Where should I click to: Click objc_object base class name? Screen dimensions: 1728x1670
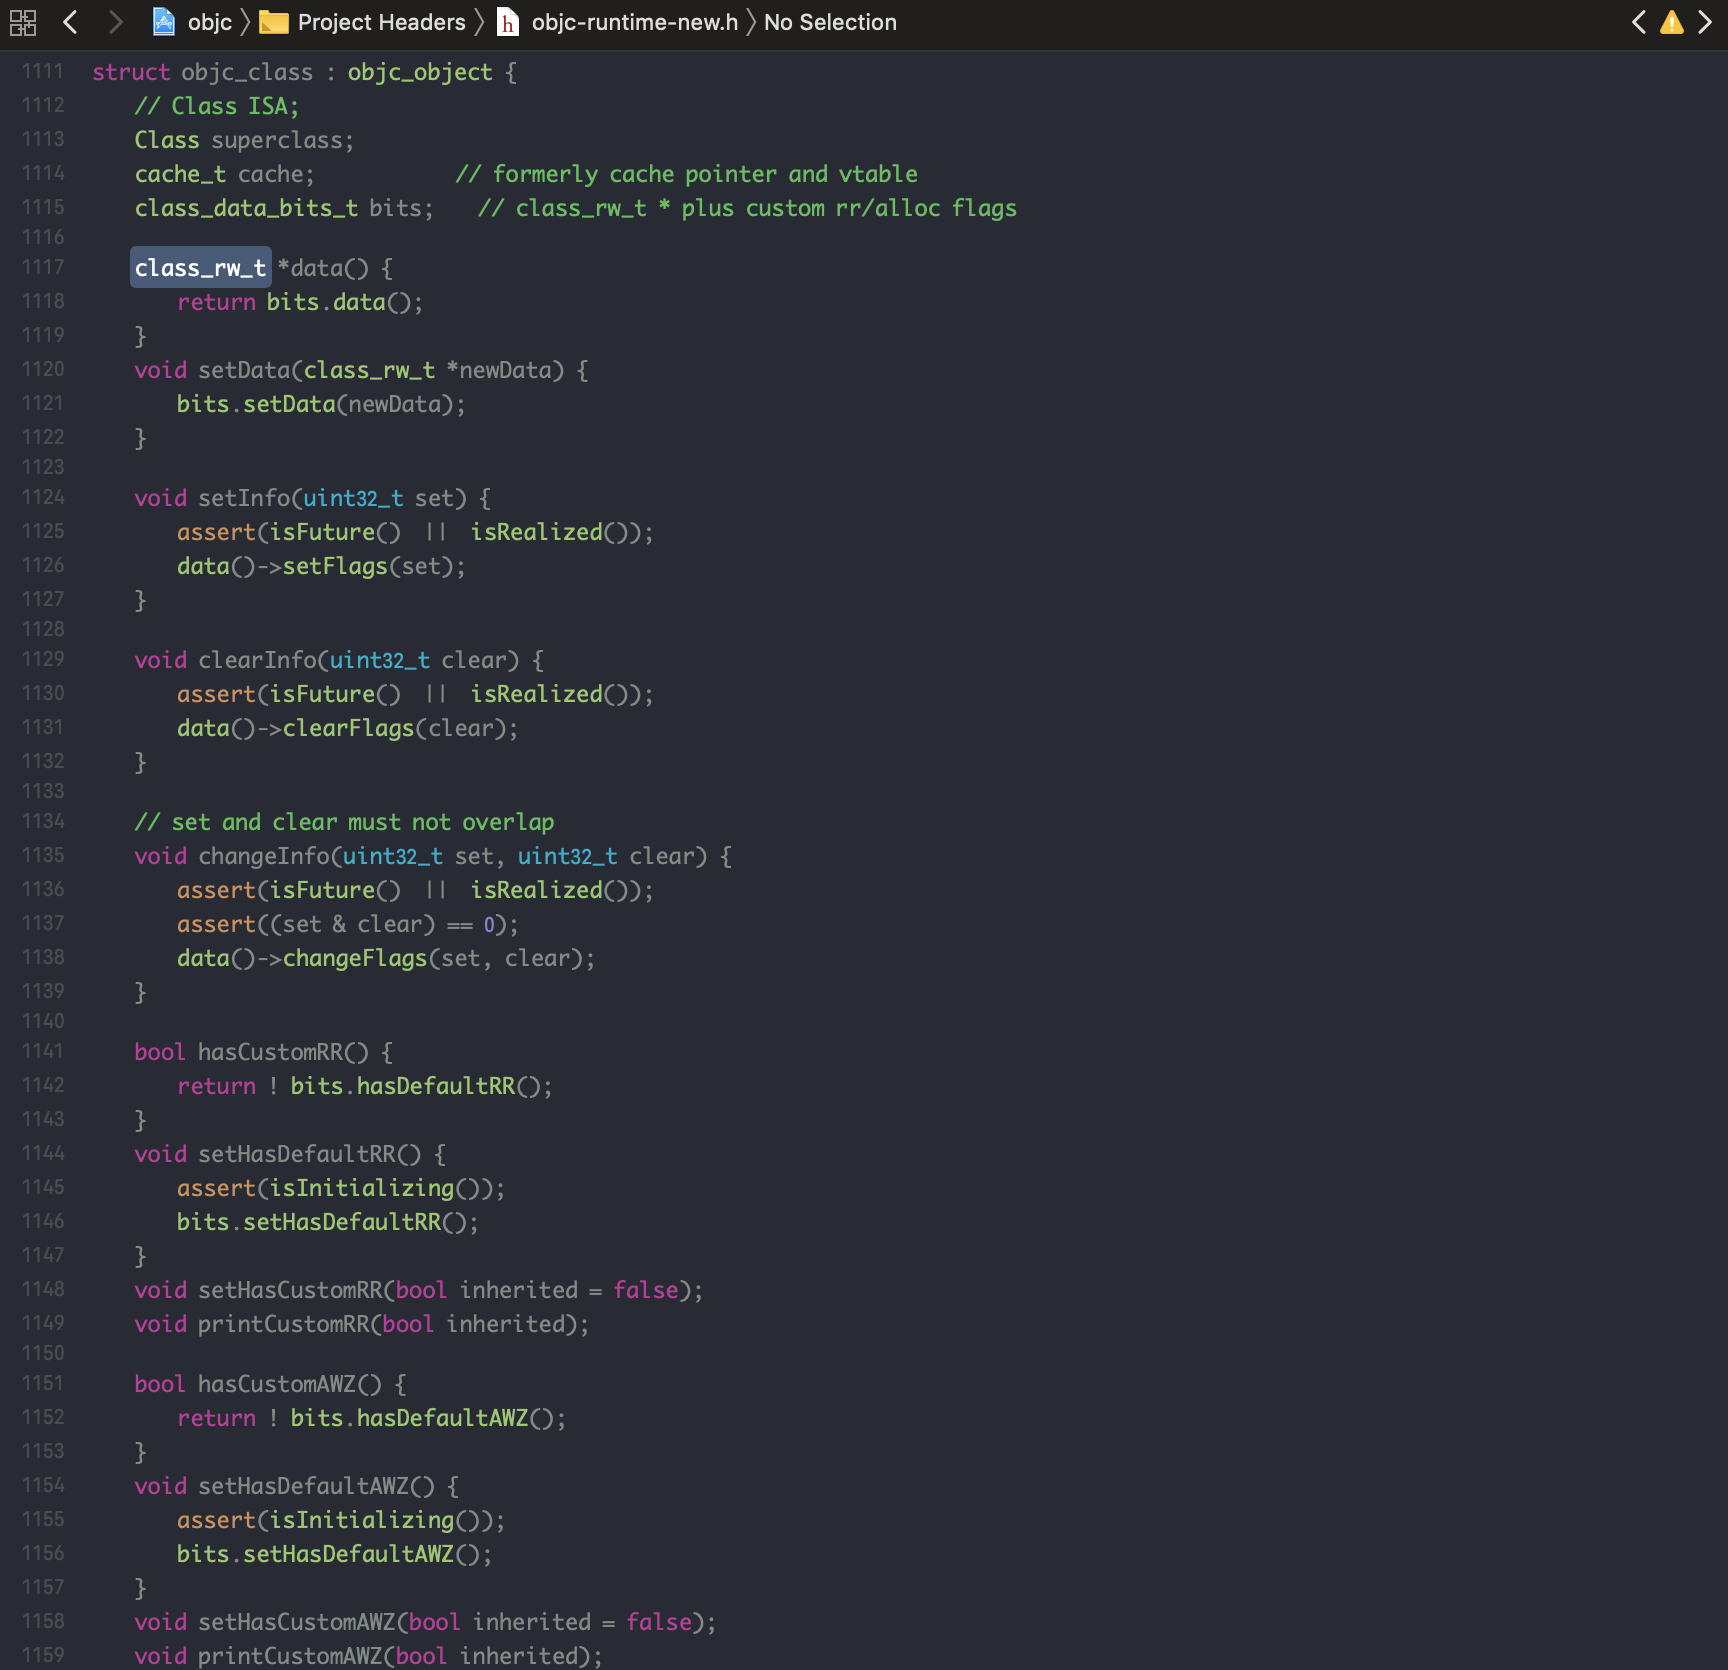click(420, 72)
